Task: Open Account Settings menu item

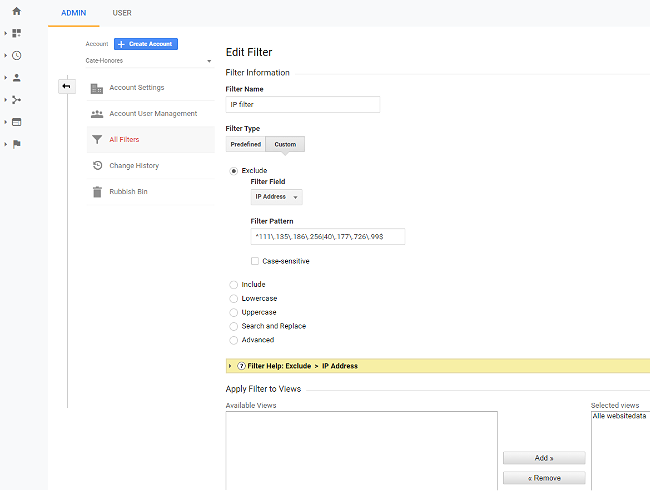Action: (151, 88)
